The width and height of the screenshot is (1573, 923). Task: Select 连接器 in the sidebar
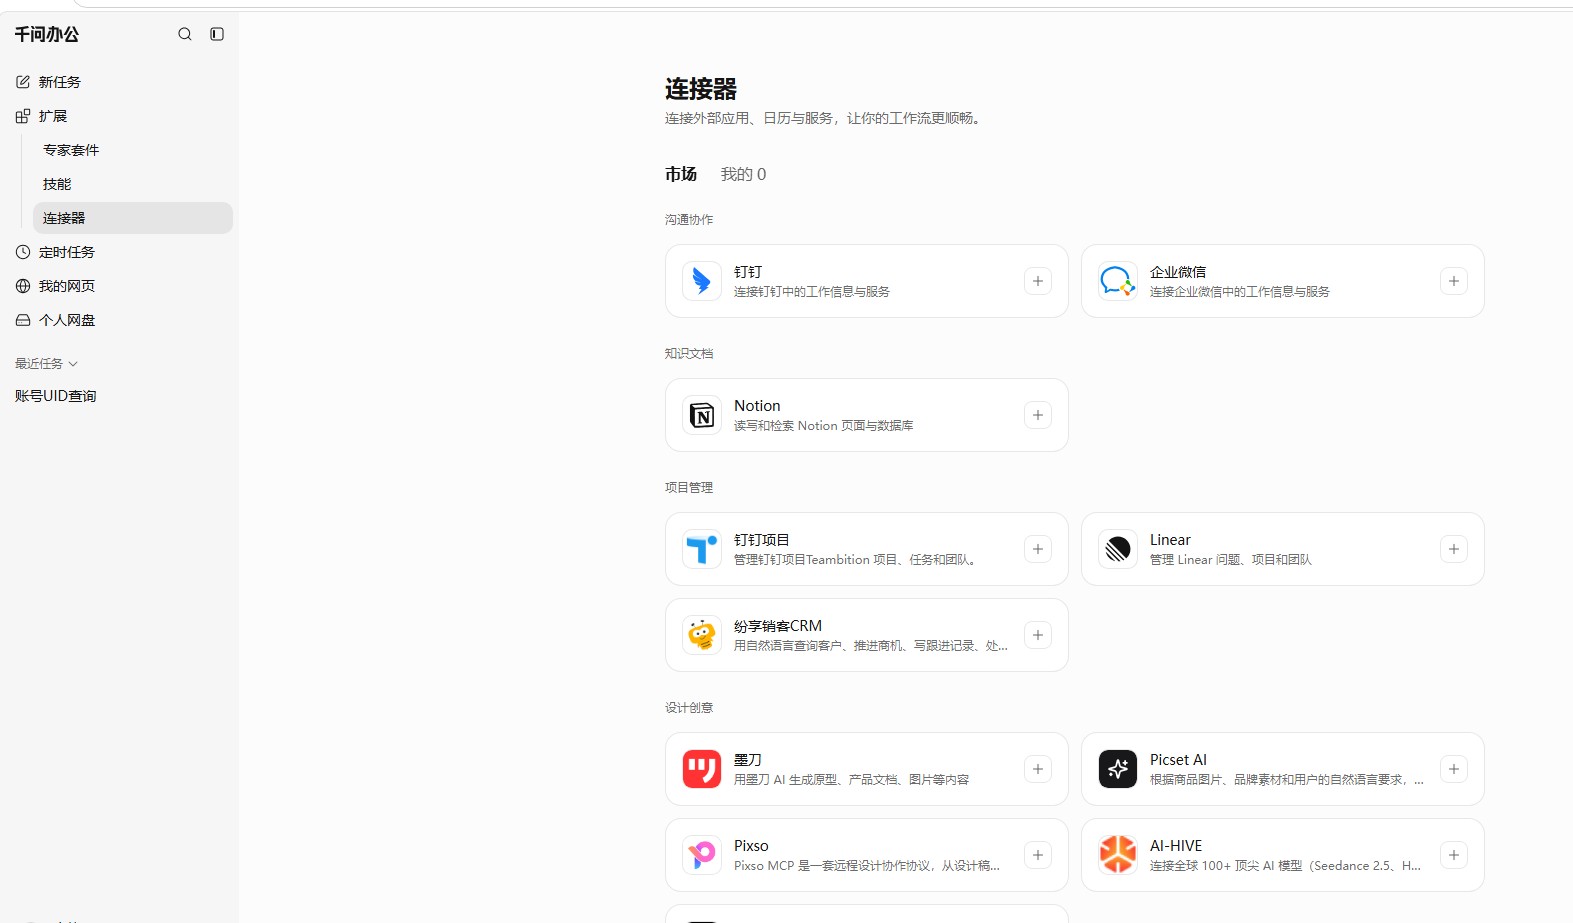tap(133, 218)
